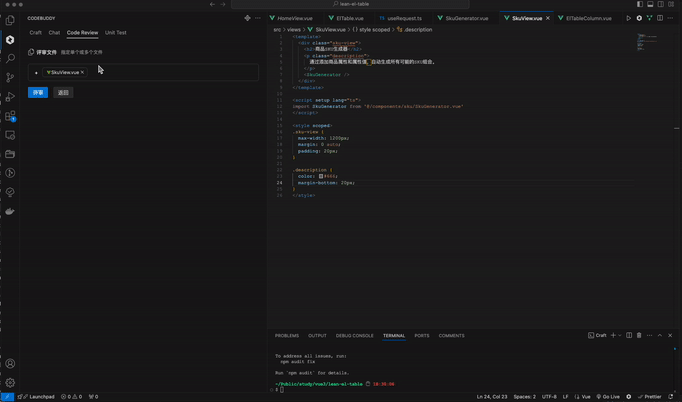Select the Code Review tab
The image size is (682, 402).
point(82,33)
